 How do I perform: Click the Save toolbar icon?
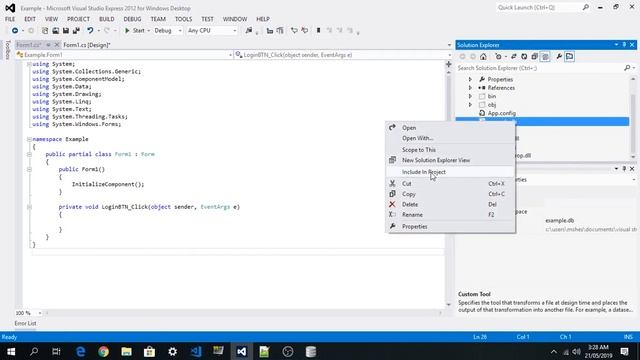[66, 31]
